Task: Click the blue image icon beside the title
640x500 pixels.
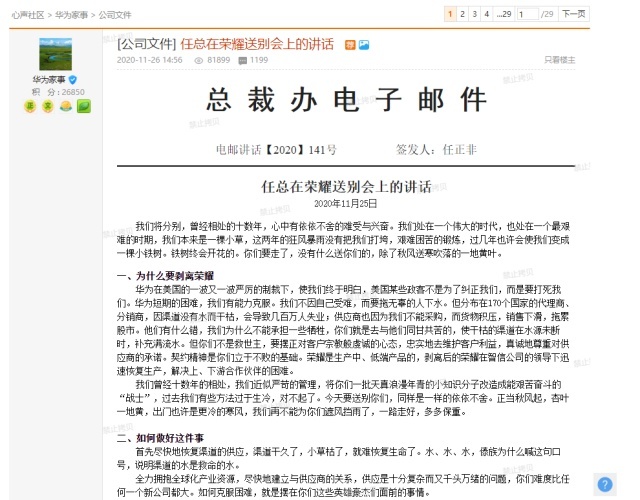Action: [x=364, y=45]
